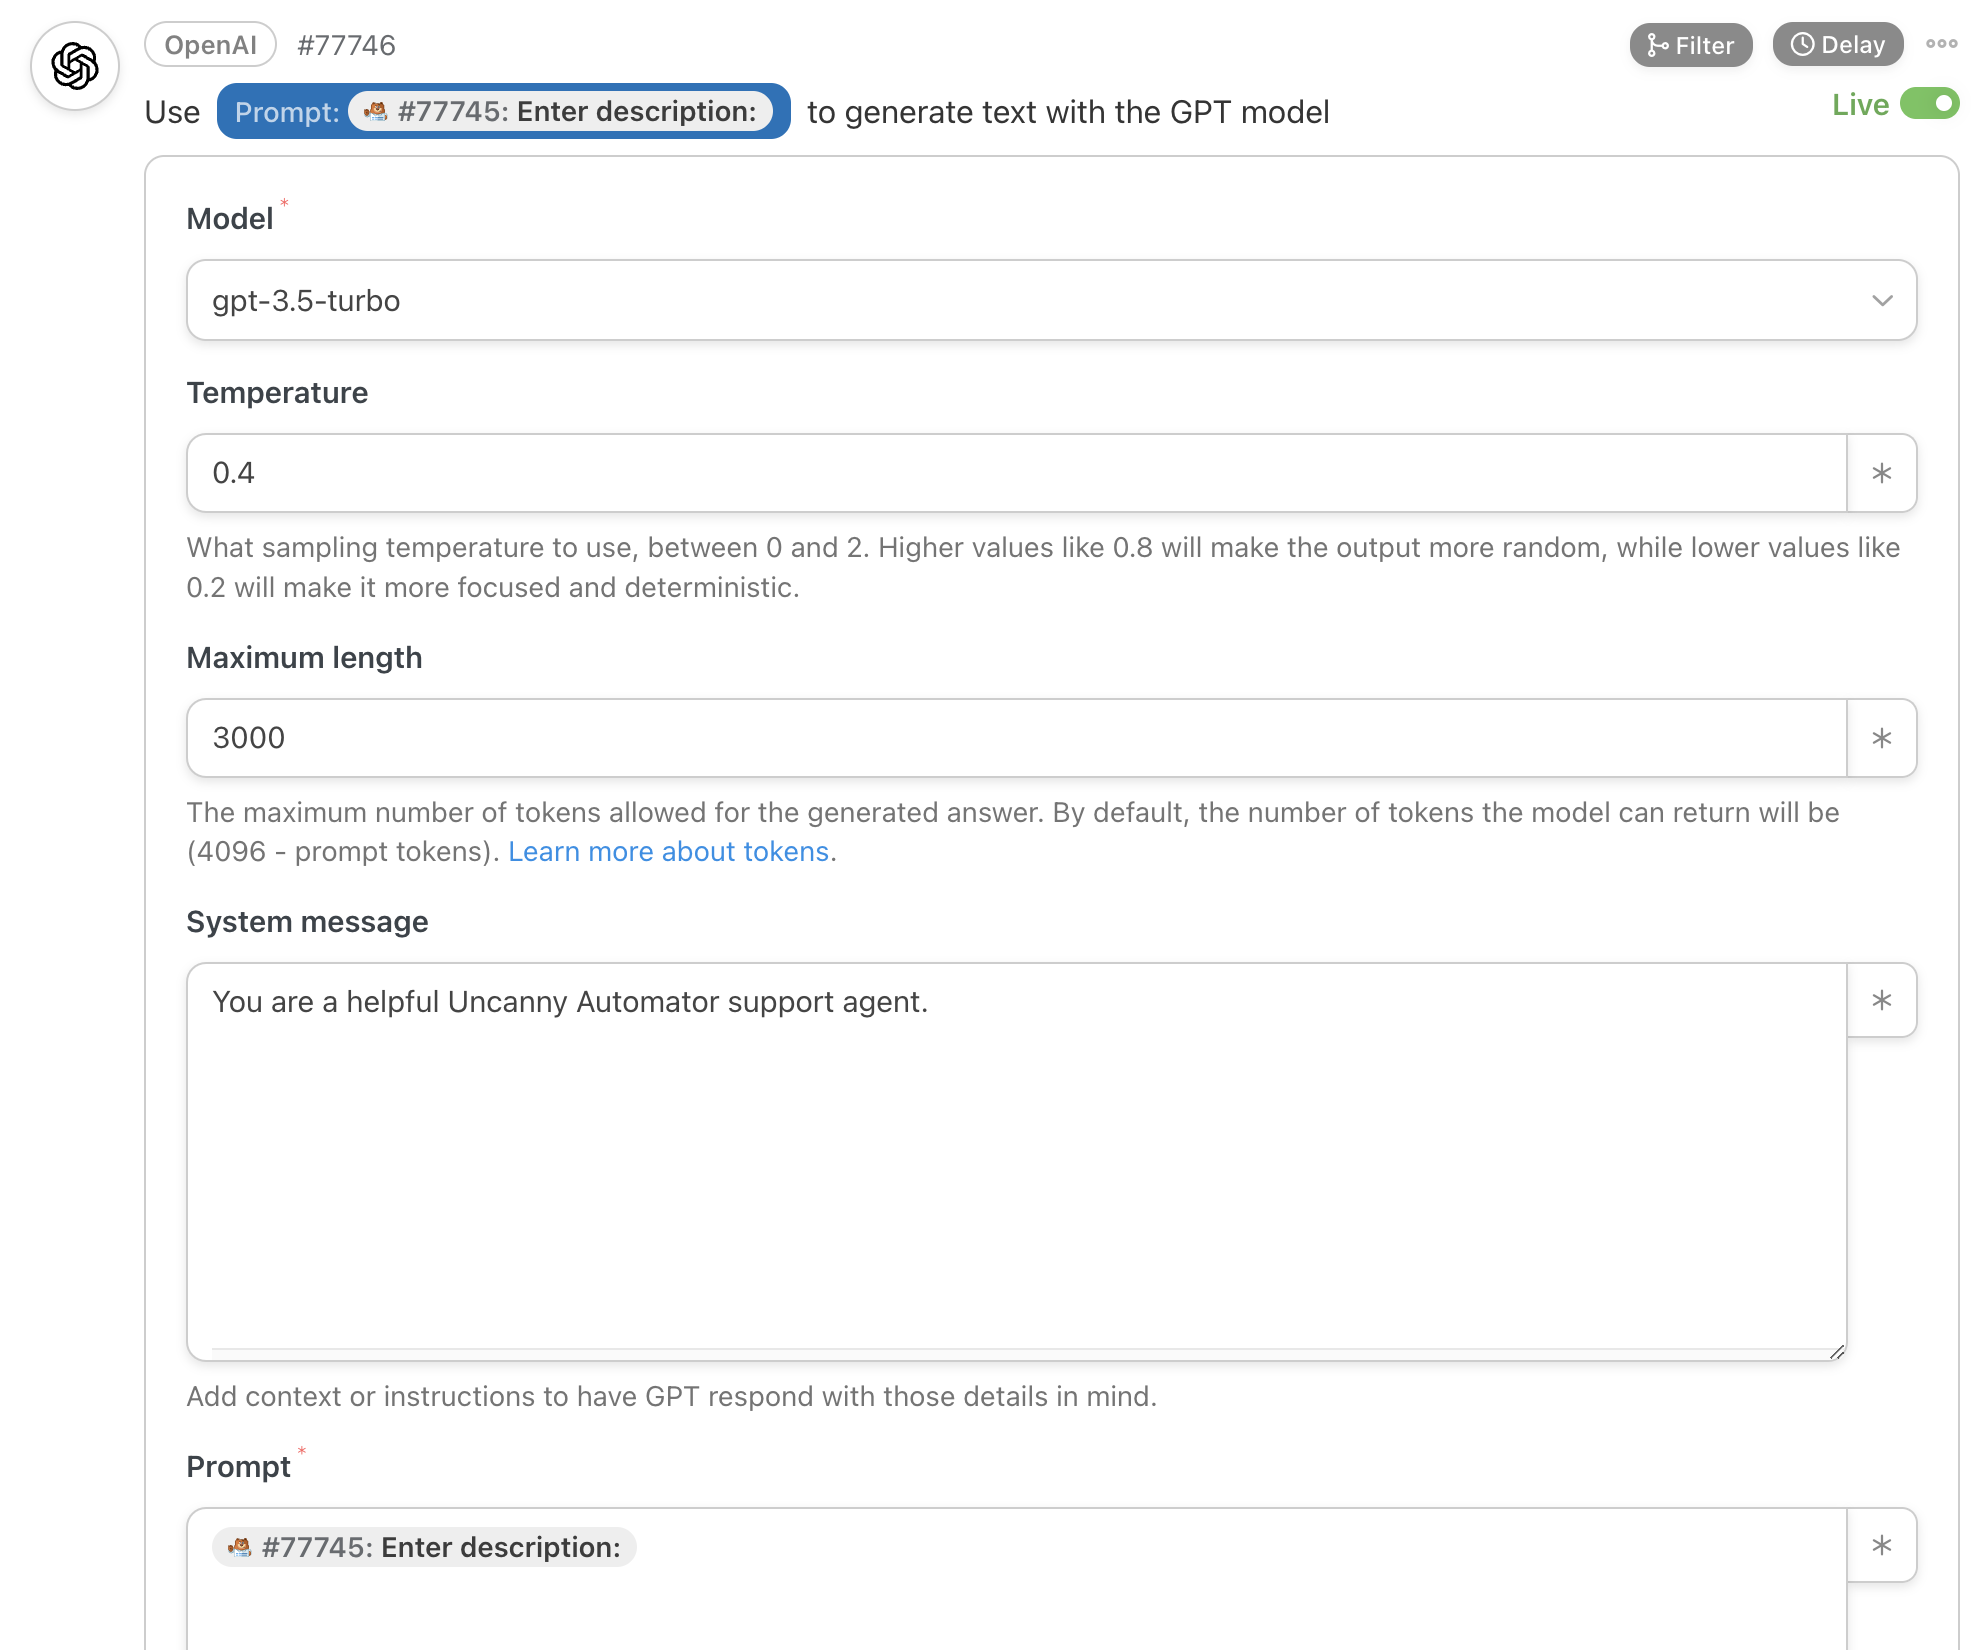
Task: Click the System message resize handle corner
Action: (x=1836, y=1351)
